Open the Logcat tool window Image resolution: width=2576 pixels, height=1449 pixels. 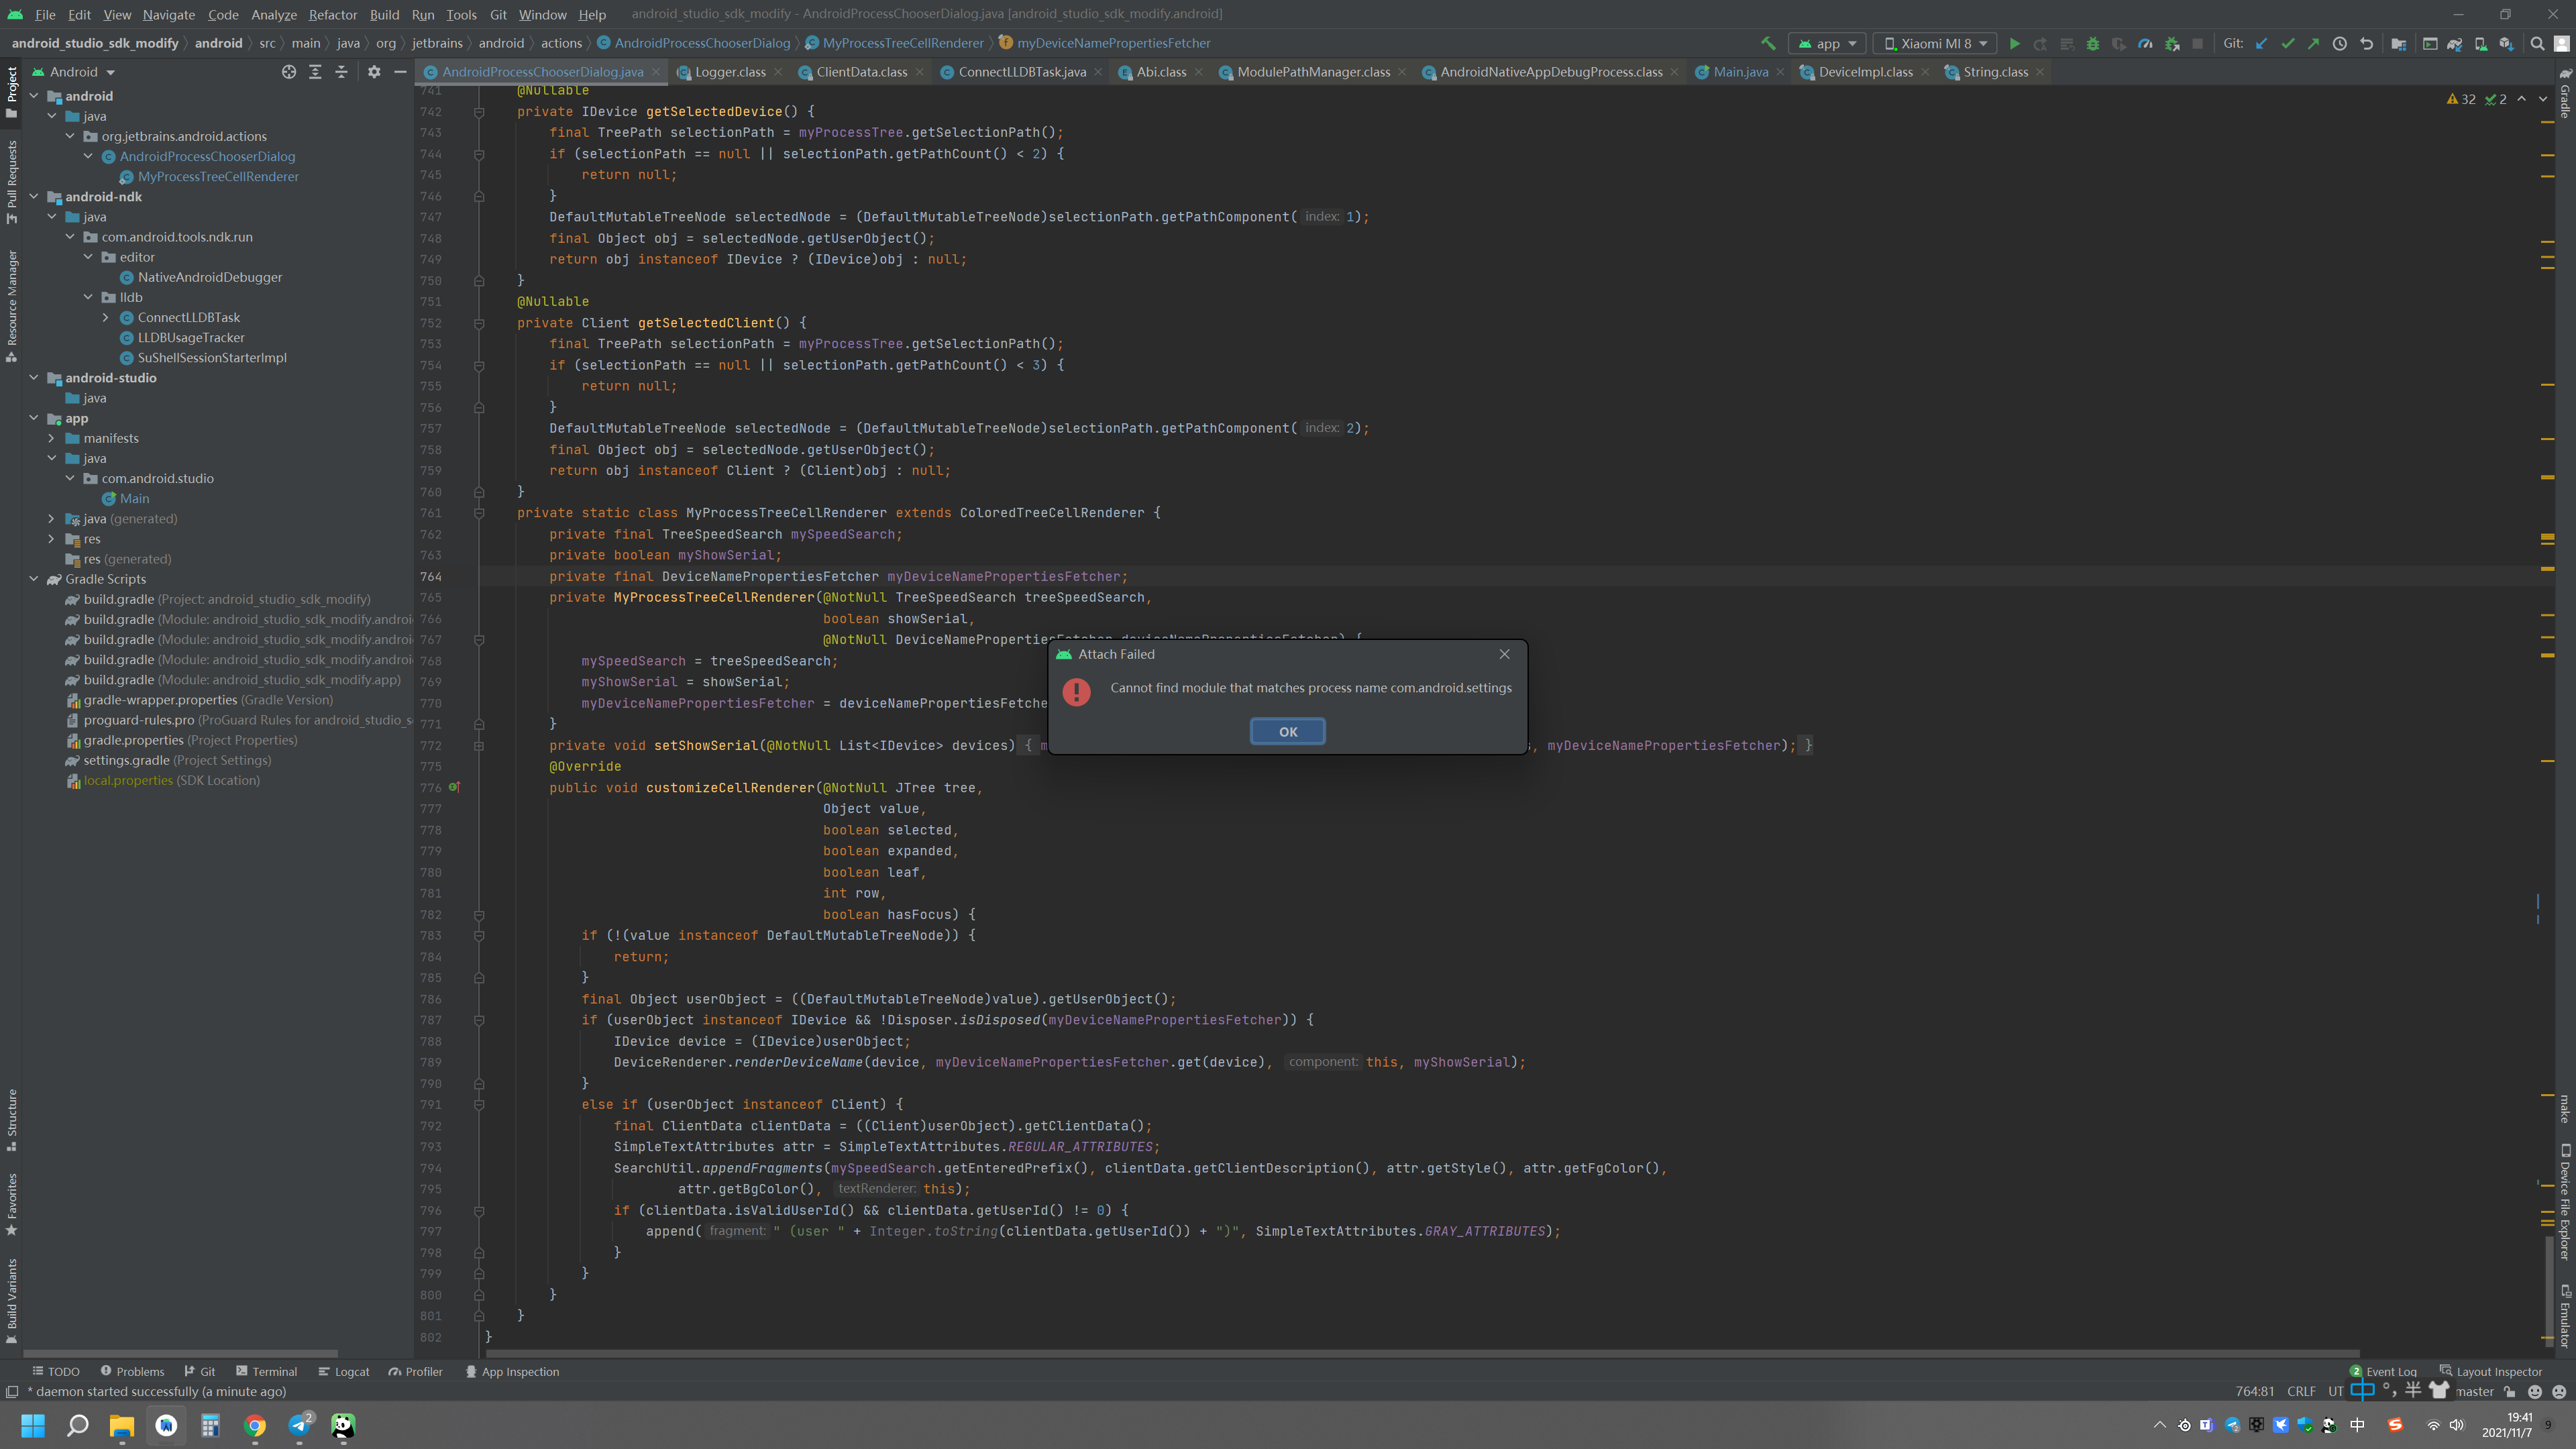coord(344,1371)
